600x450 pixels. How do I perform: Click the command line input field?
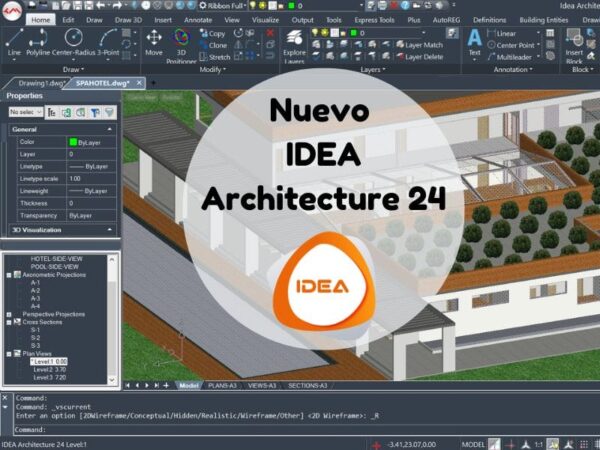click(x=306, y=429)
